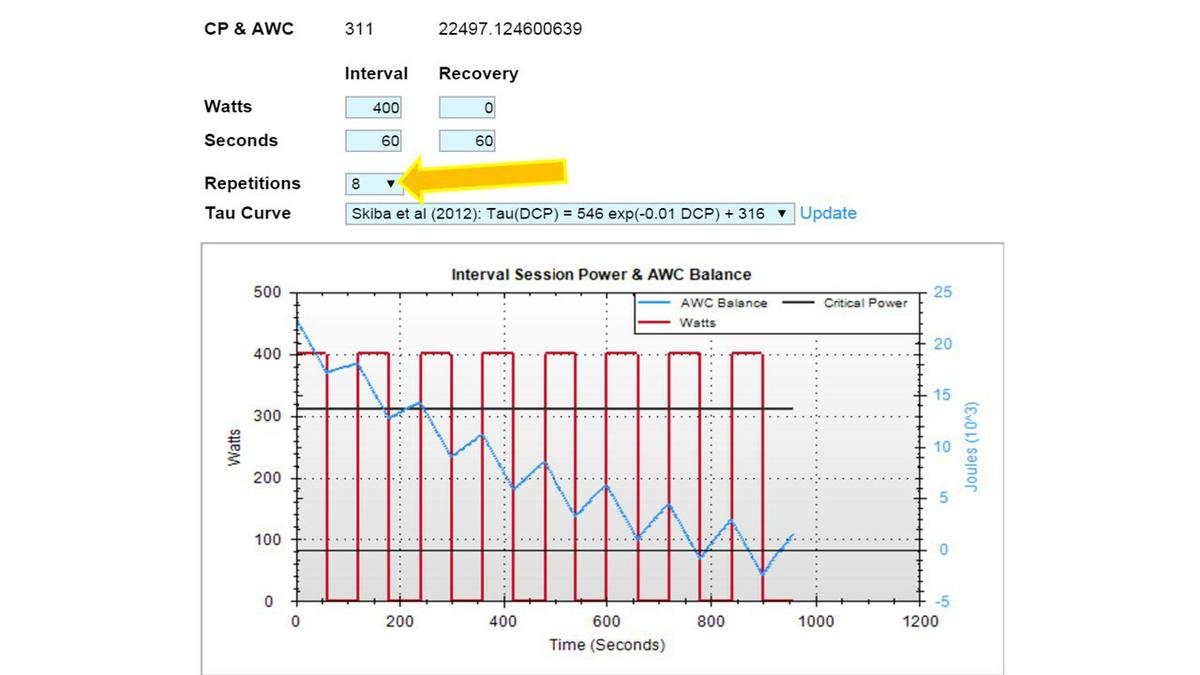Open the Repetitions dropdown
This screenshot has height=675, width=1200.
[373, 184]
